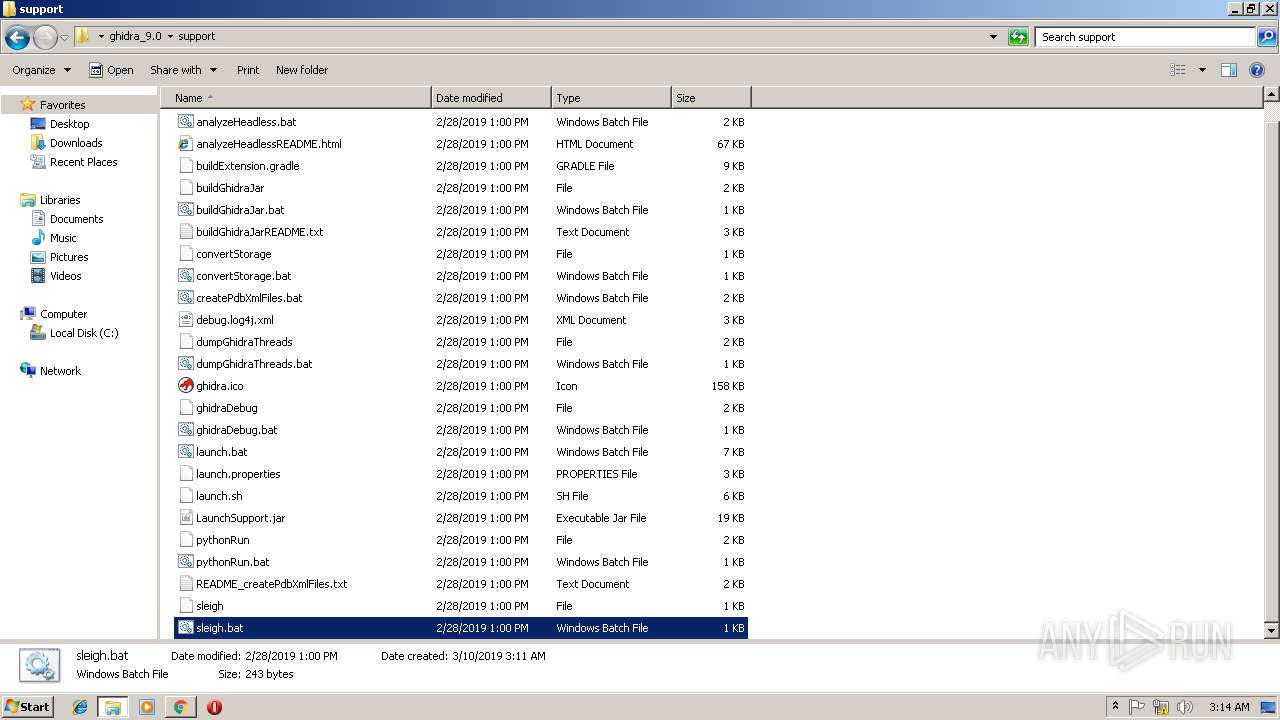1280x720 pixels.
Task: Click the Back navigation arrow
Action: pos(17,37)
